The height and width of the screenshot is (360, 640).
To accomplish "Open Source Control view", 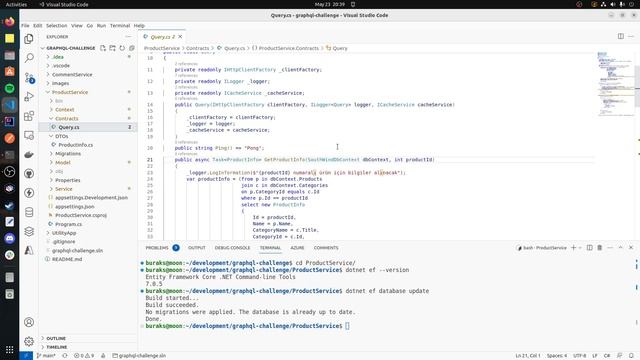I will pos(29,77).
